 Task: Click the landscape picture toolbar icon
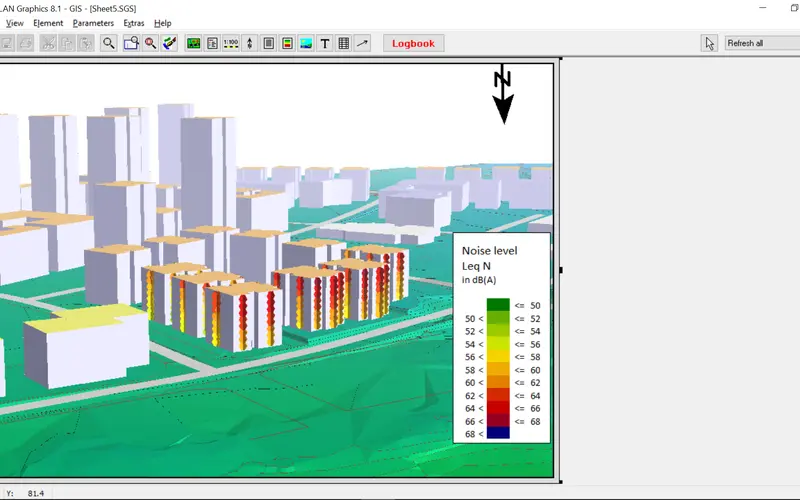click(x=306, y=43)
